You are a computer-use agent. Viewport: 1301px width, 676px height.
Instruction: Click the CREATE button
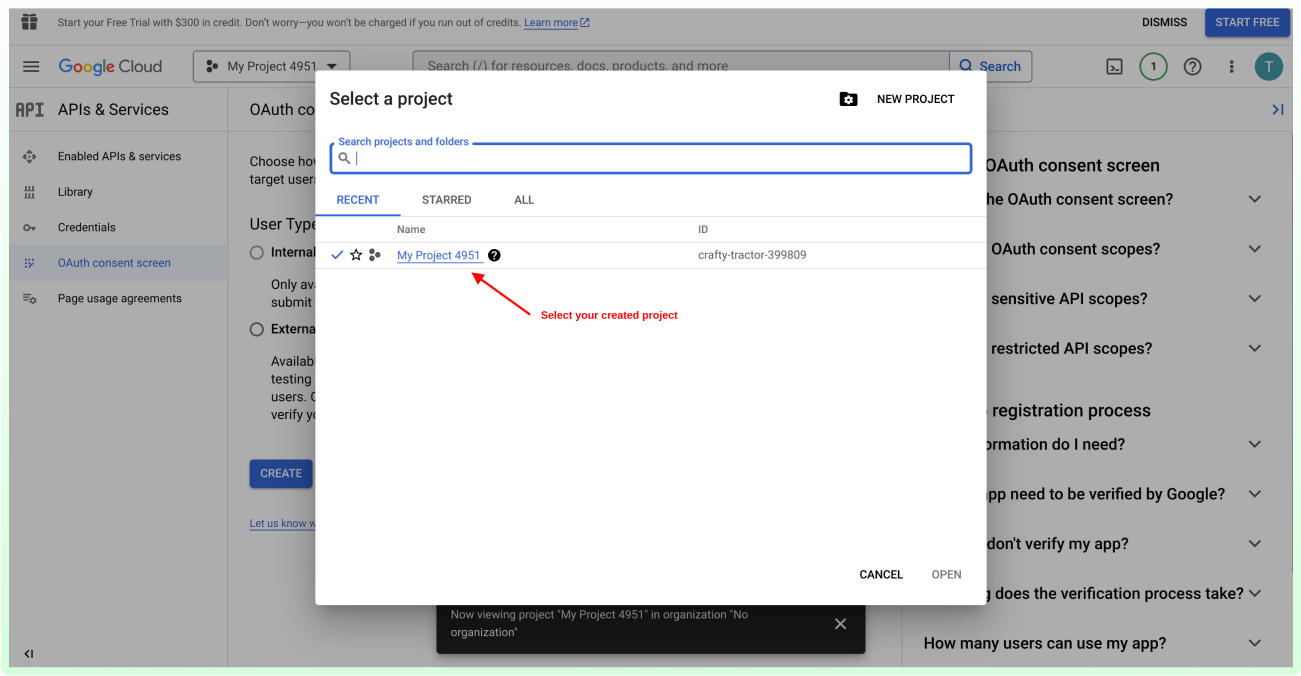tap(280, 473)
